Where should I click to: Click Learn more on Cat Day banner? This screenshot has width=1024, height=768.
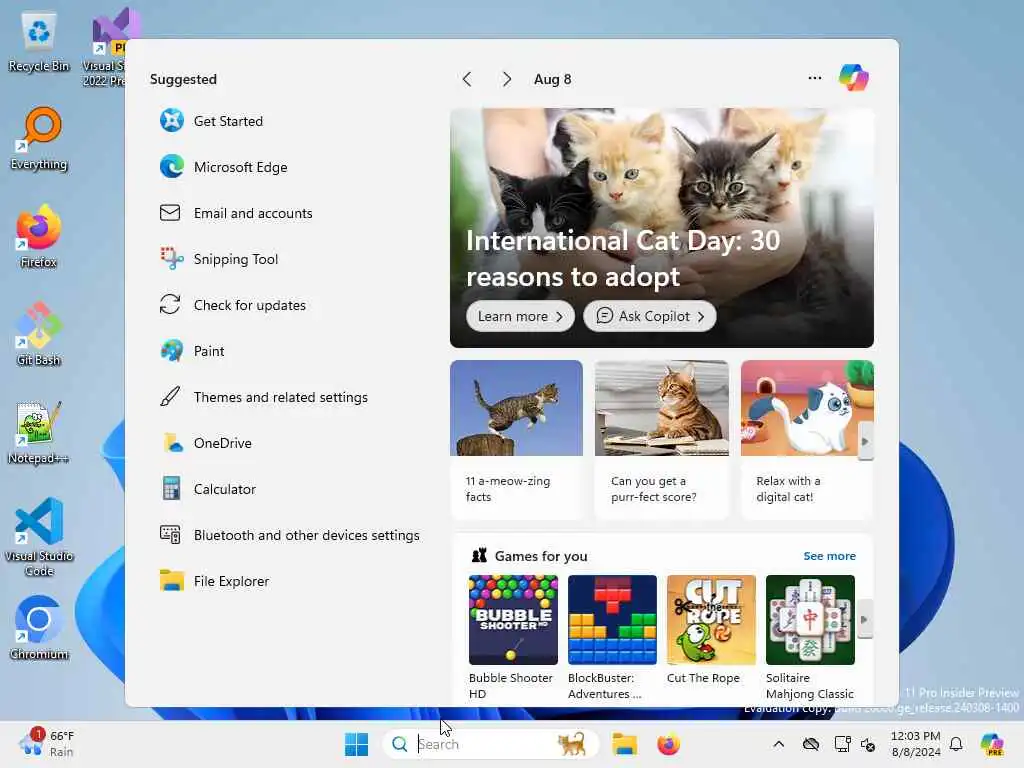[520, 316]
